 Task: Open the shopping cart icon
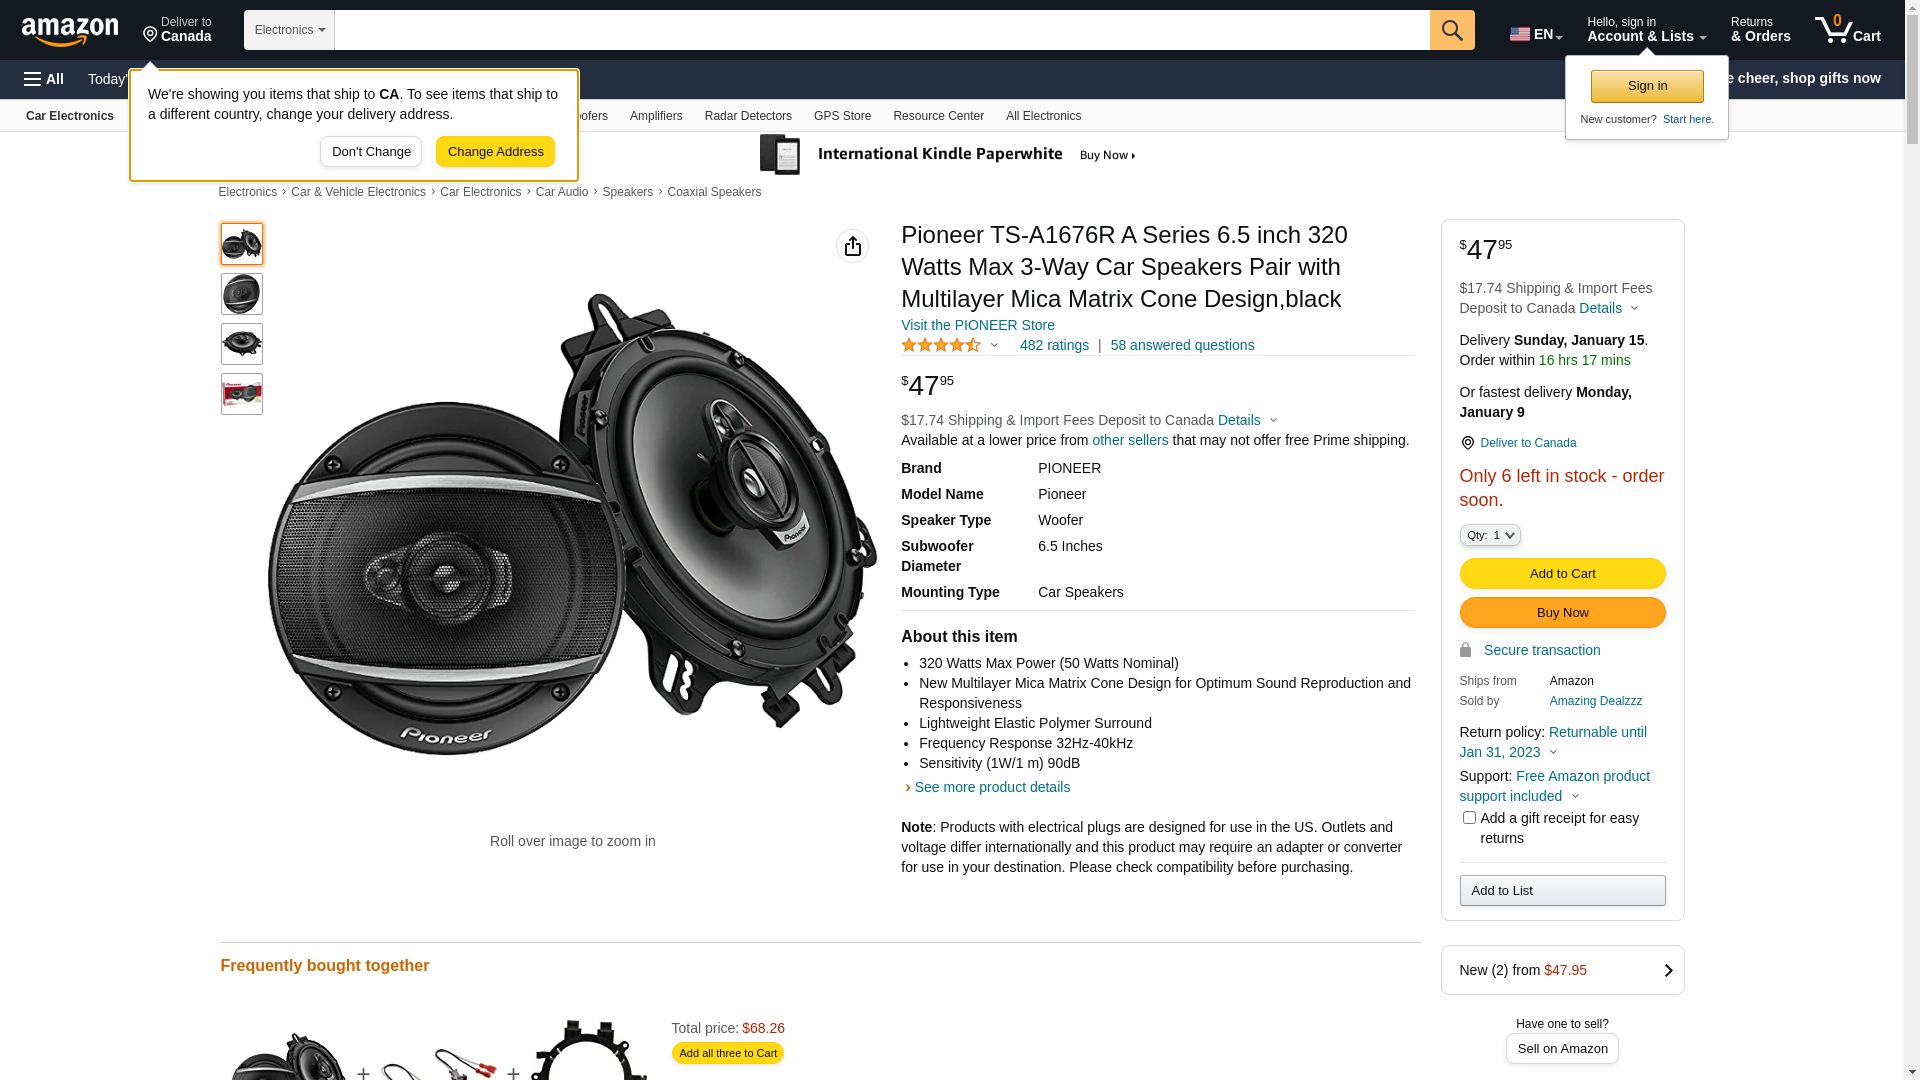pos(1847,30)
